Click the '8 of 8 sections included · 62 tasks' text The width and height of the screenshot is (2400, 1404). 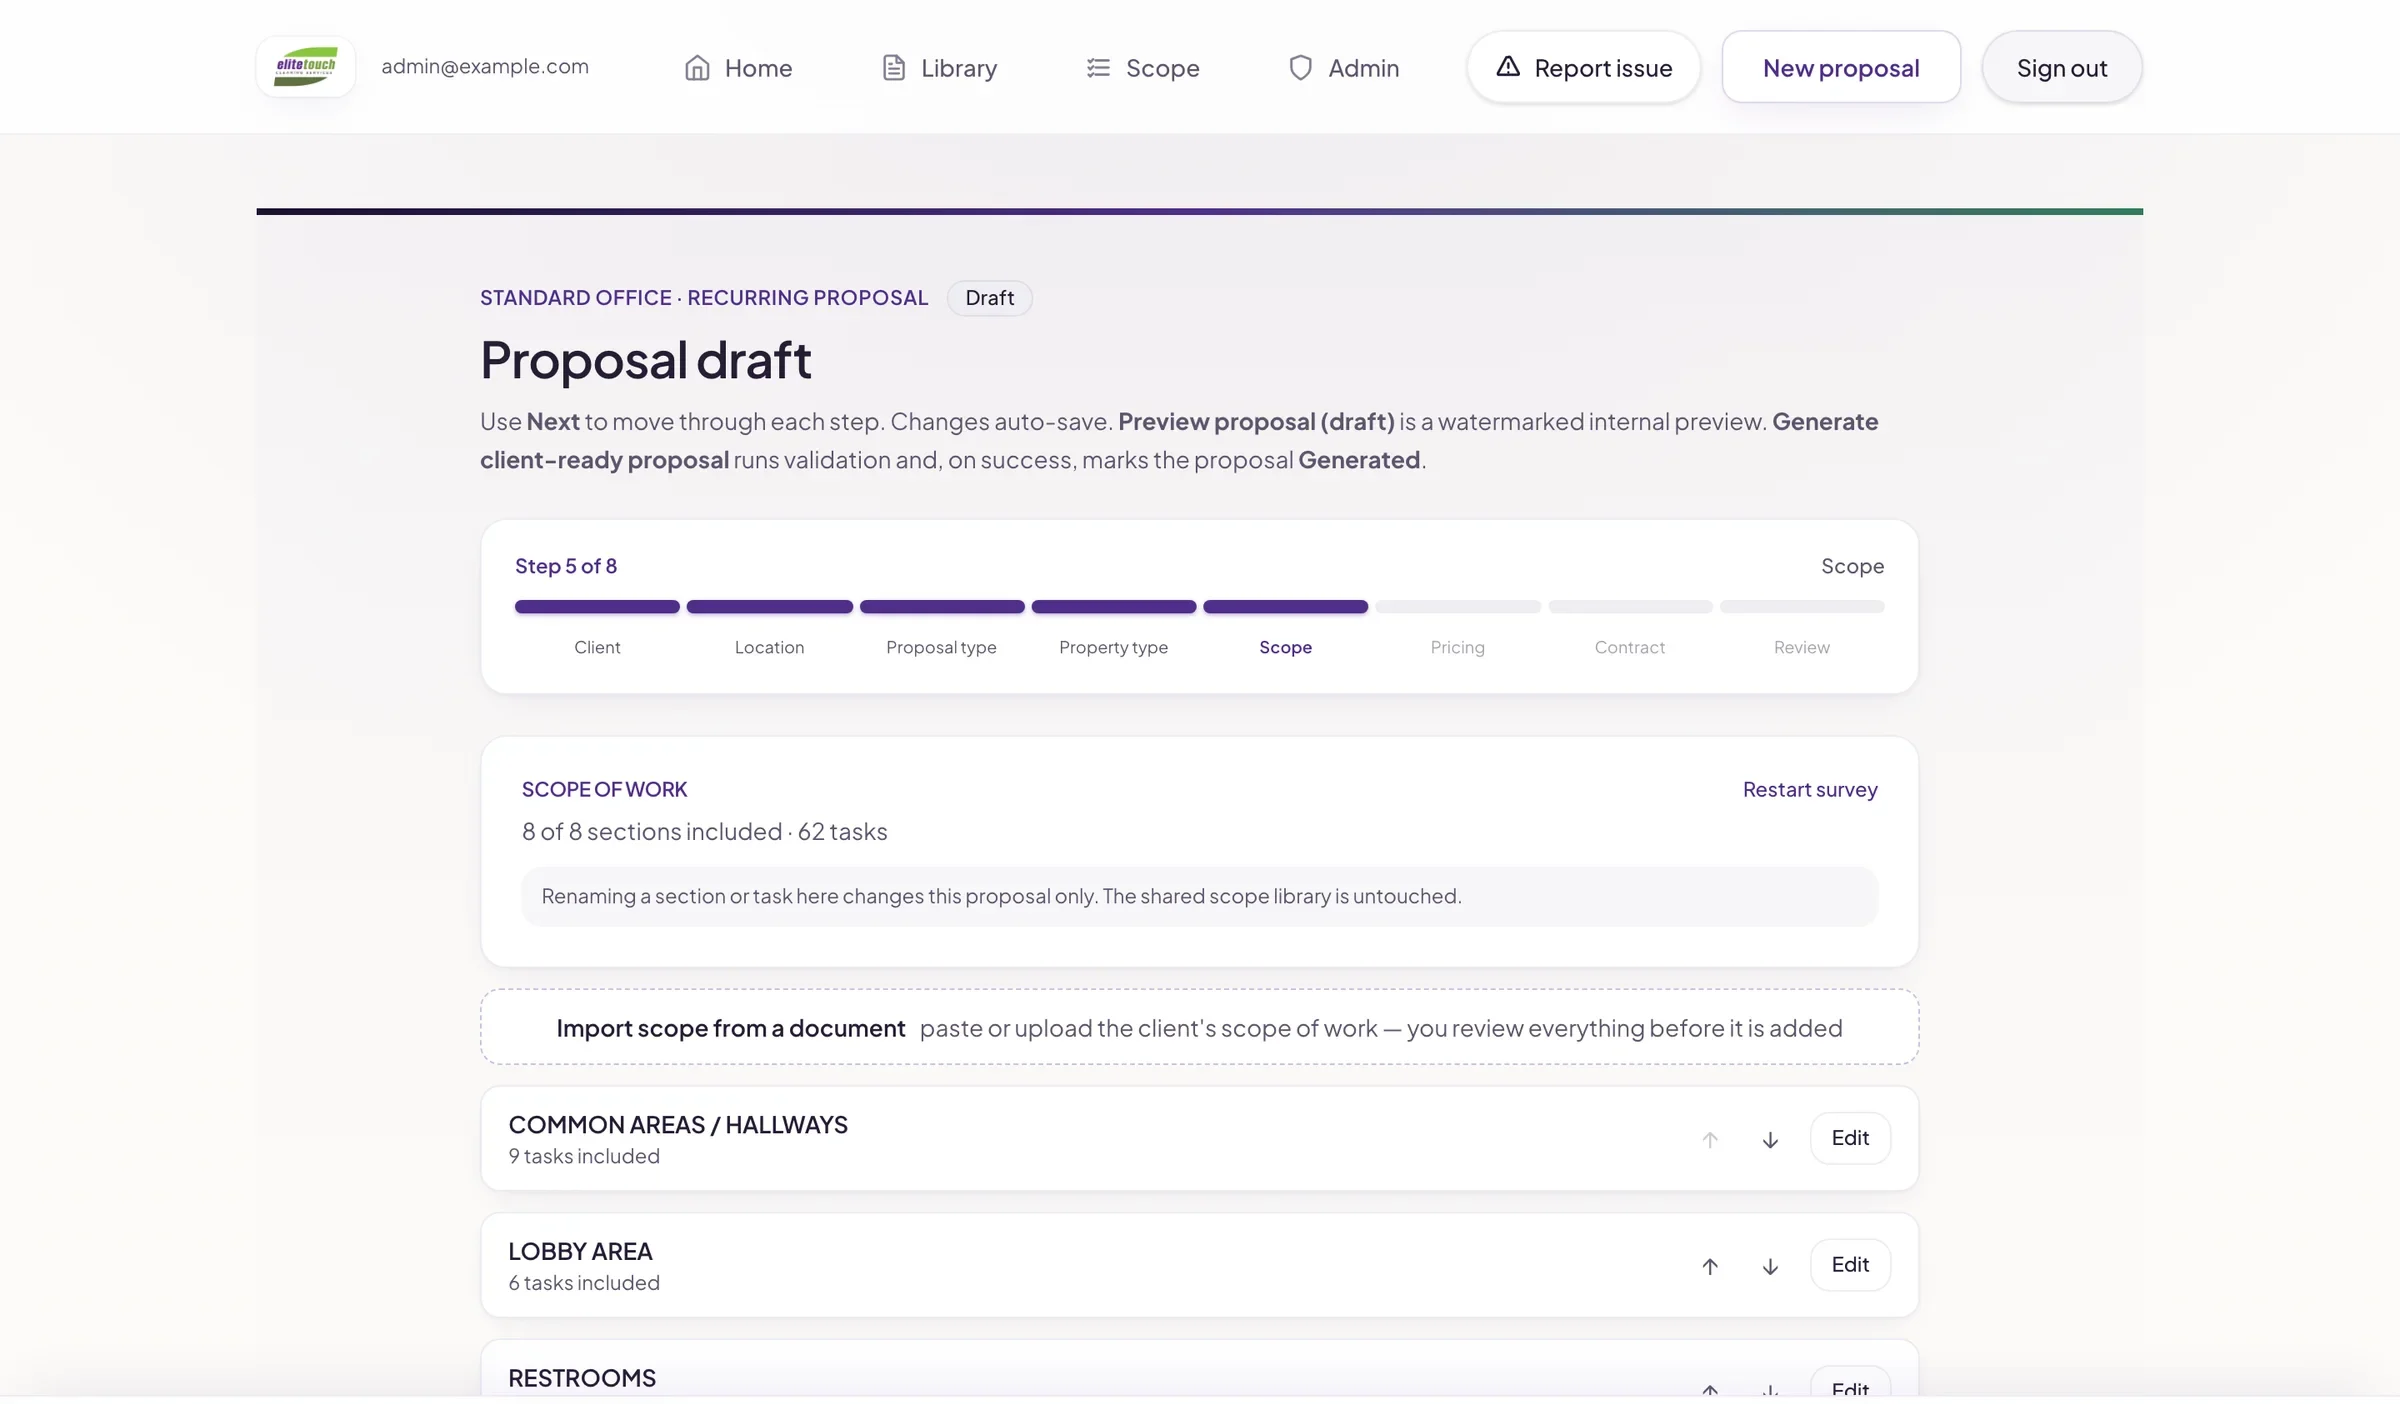coord(704,832)
